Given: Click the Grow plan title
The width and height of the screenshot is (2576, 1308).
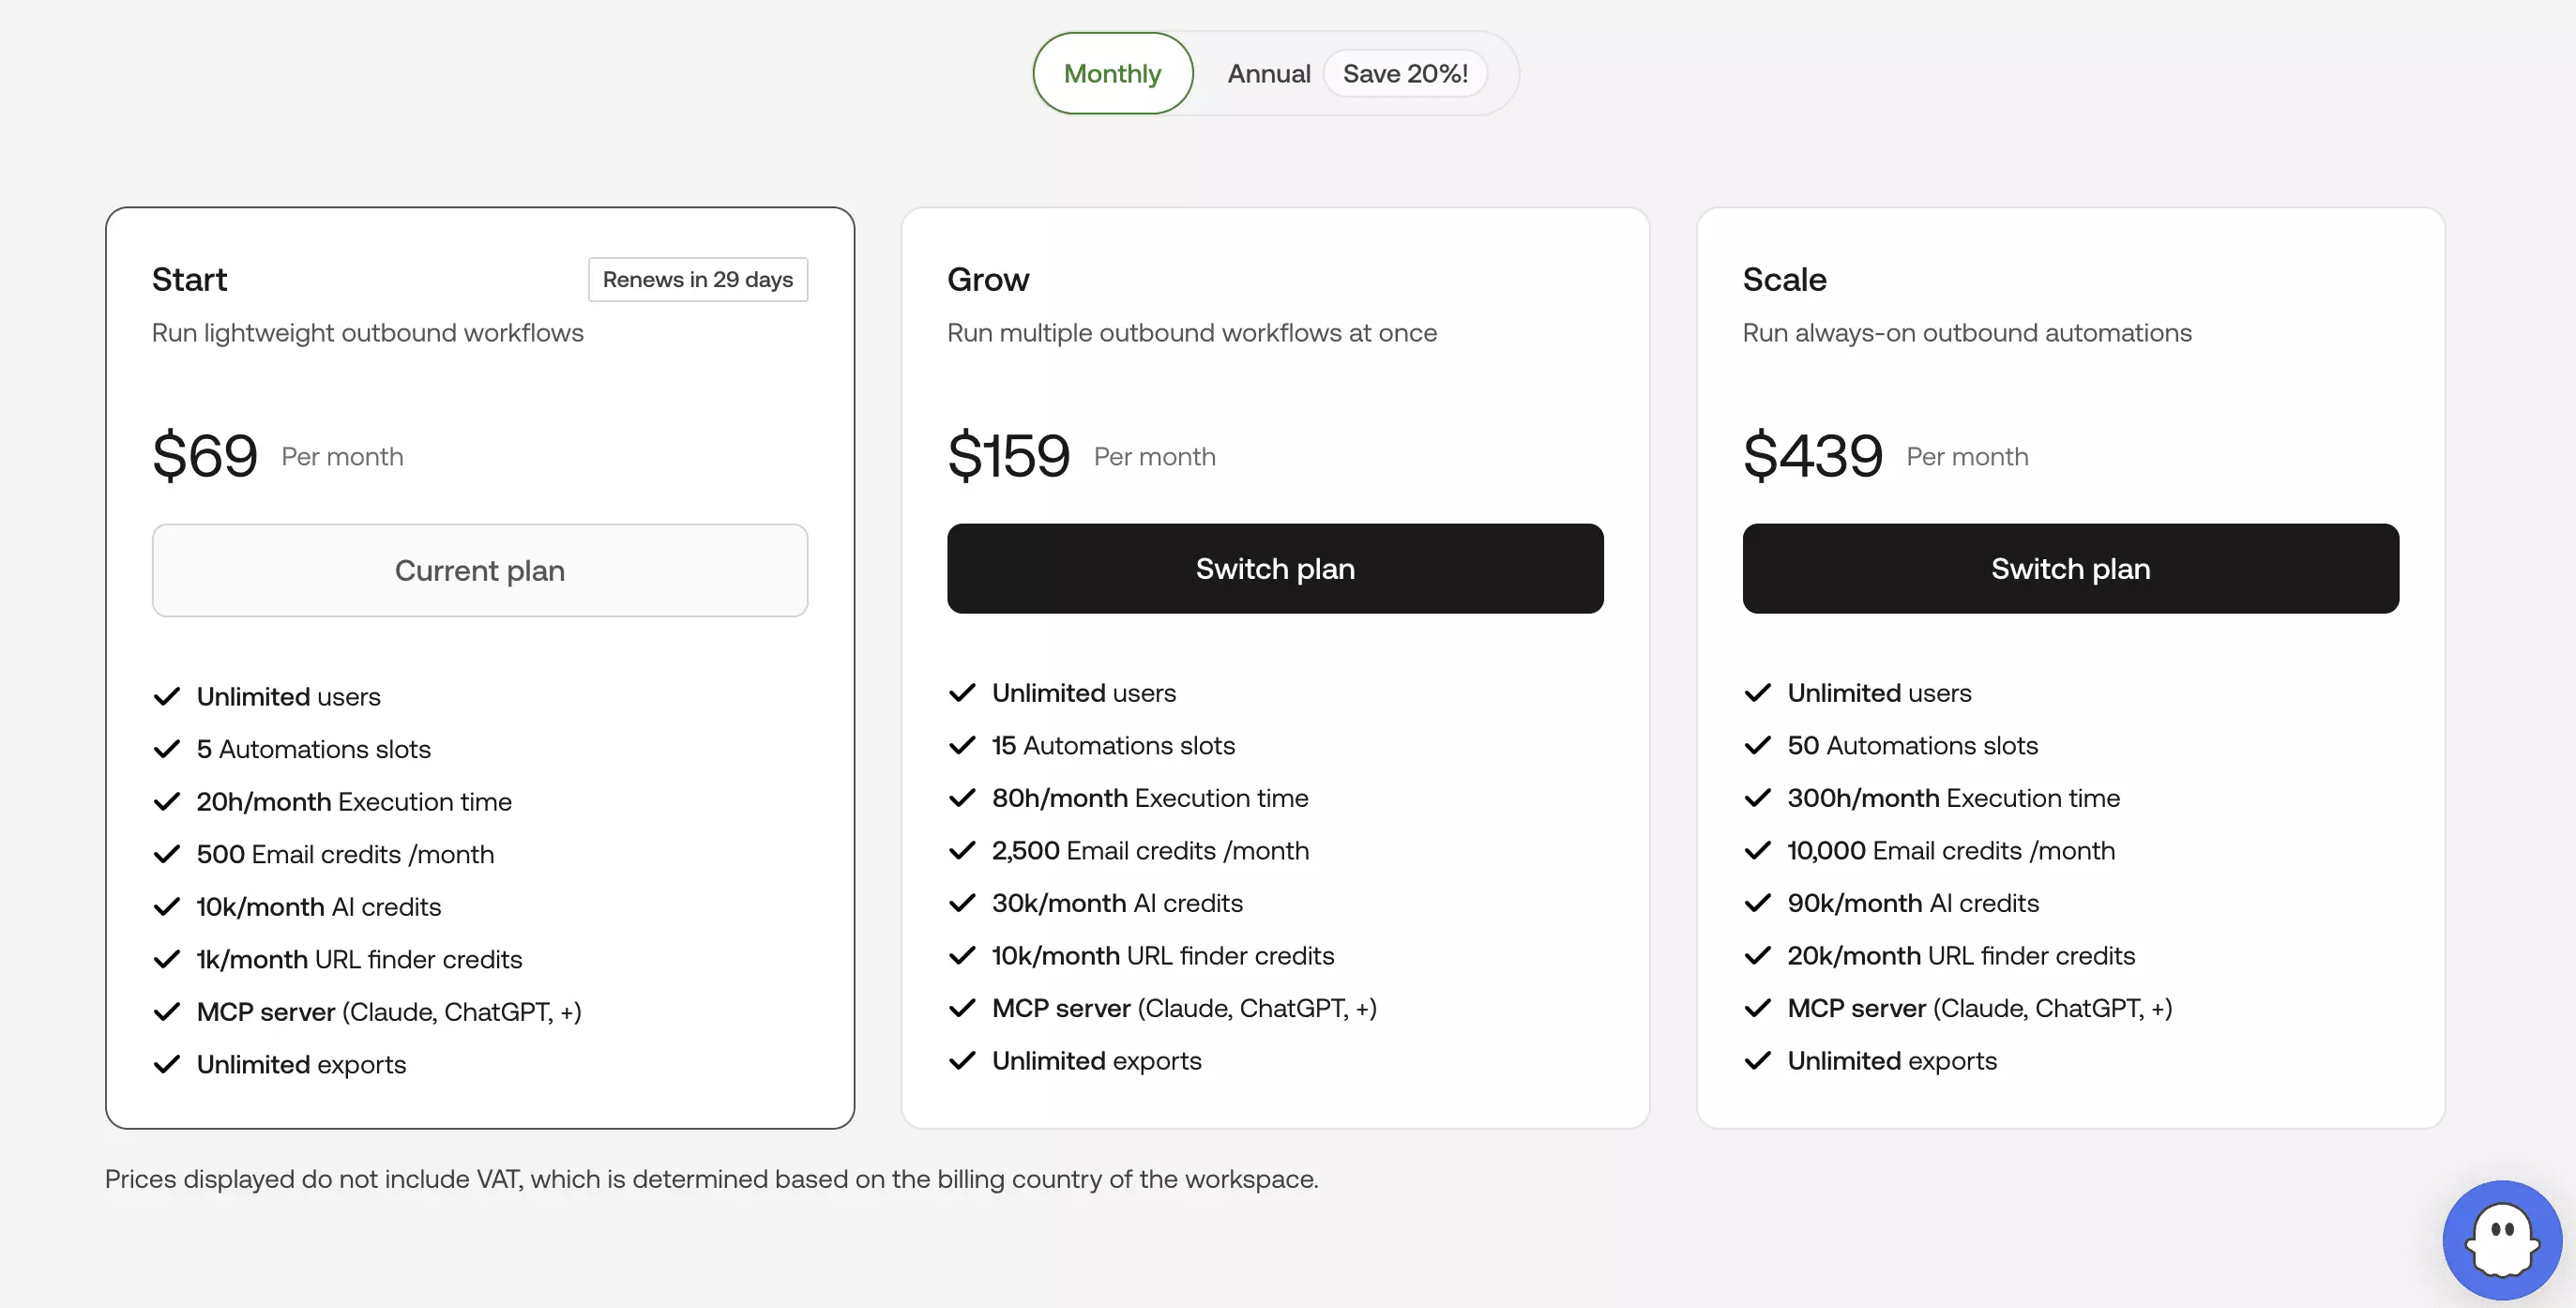Looking at the screenshot, I should [x=988, y=279].
